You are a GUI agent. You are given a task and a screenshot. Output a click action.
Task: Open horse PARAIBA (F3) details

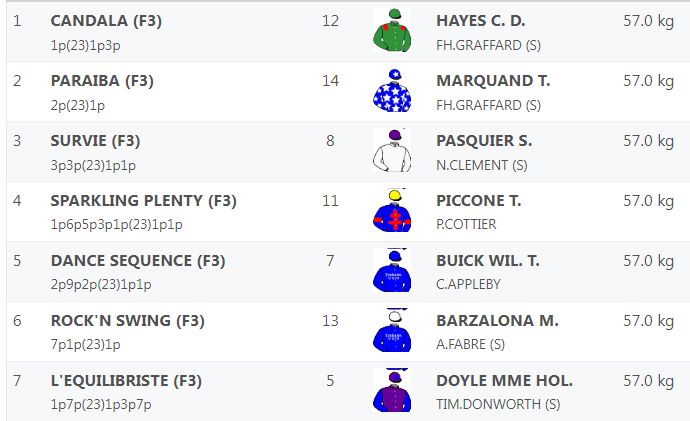click(x=102, y=81)
